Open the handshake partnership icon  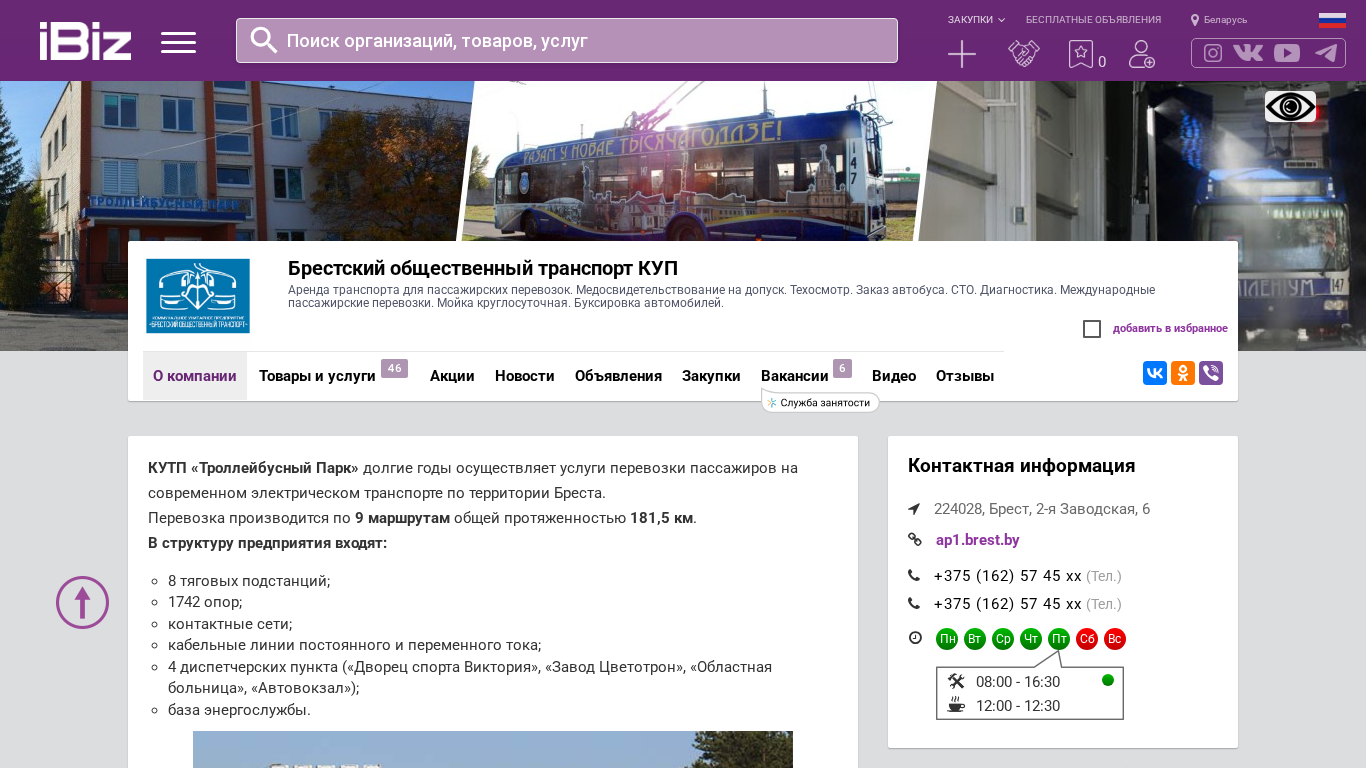pyautogui.click(x=1024, y=54)
